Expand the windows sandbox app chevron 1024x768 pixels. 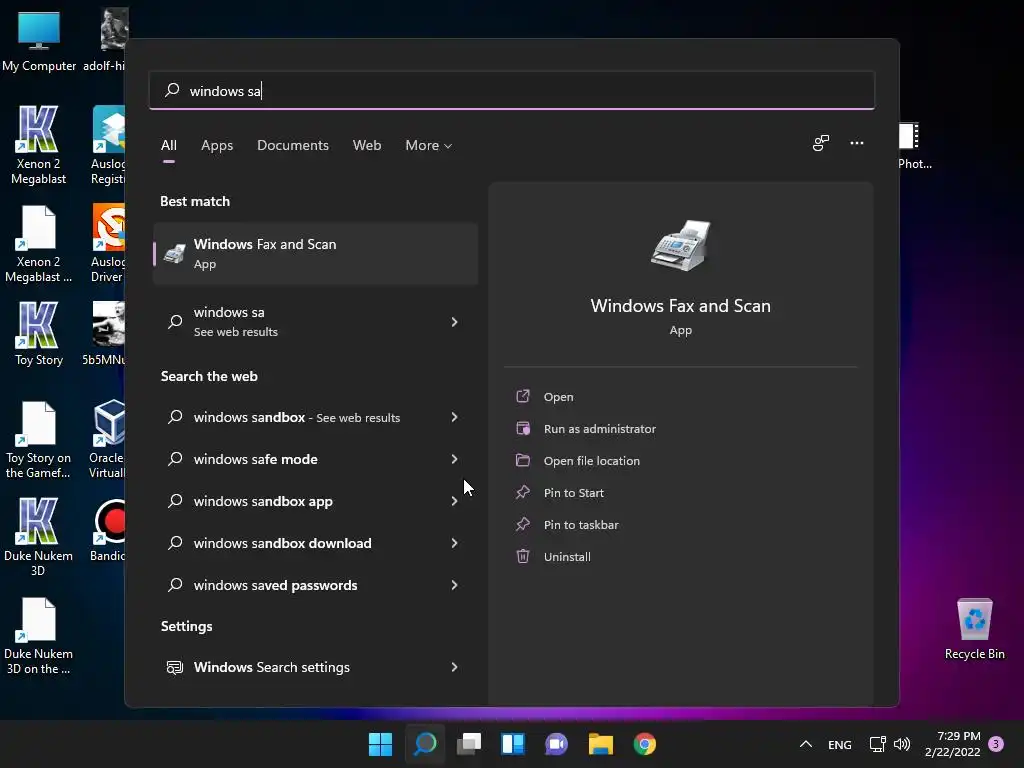[x=454, y=501]
